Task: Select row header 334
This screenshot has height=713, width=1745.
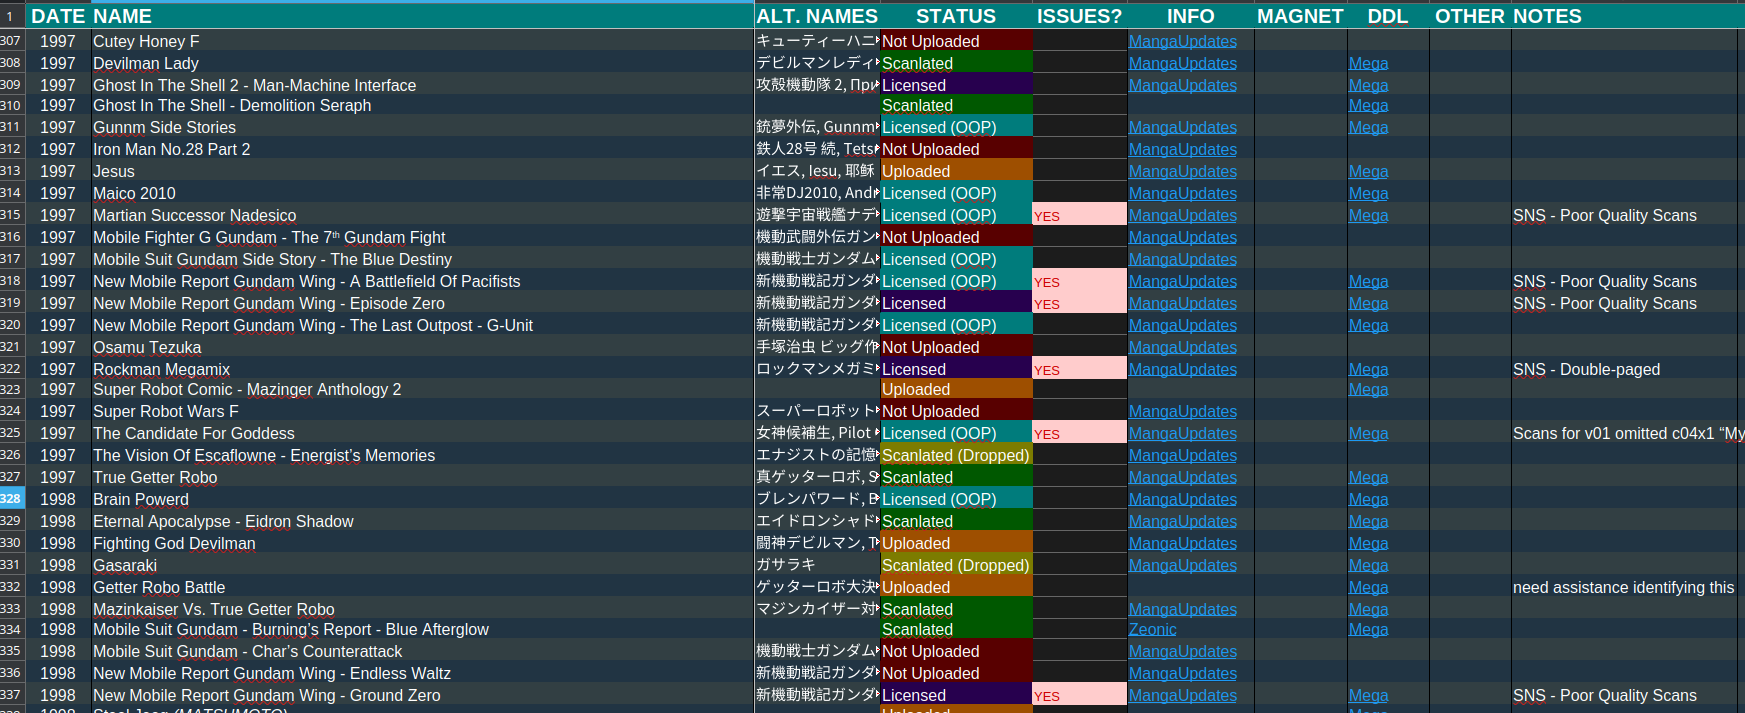Action: tap(12, 629)
